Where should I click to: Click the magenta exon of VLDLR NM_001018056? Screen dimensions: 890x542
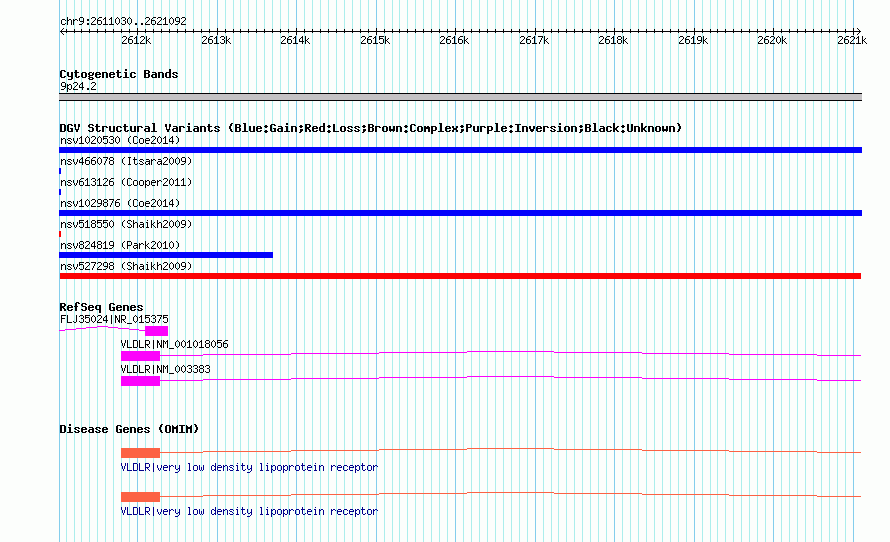[x=140, y=356]
